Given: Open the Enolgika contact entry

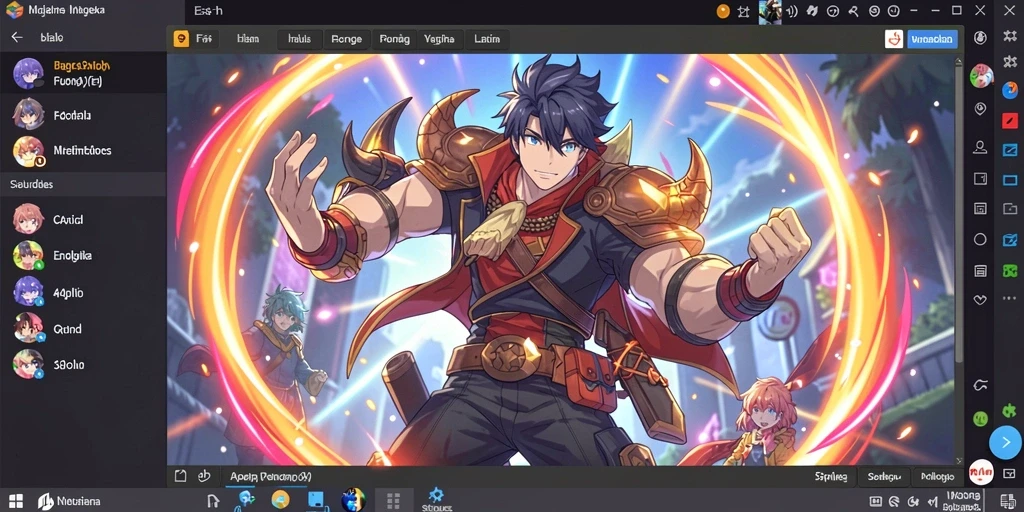Looking at the screenshot, I should (84, 255).
